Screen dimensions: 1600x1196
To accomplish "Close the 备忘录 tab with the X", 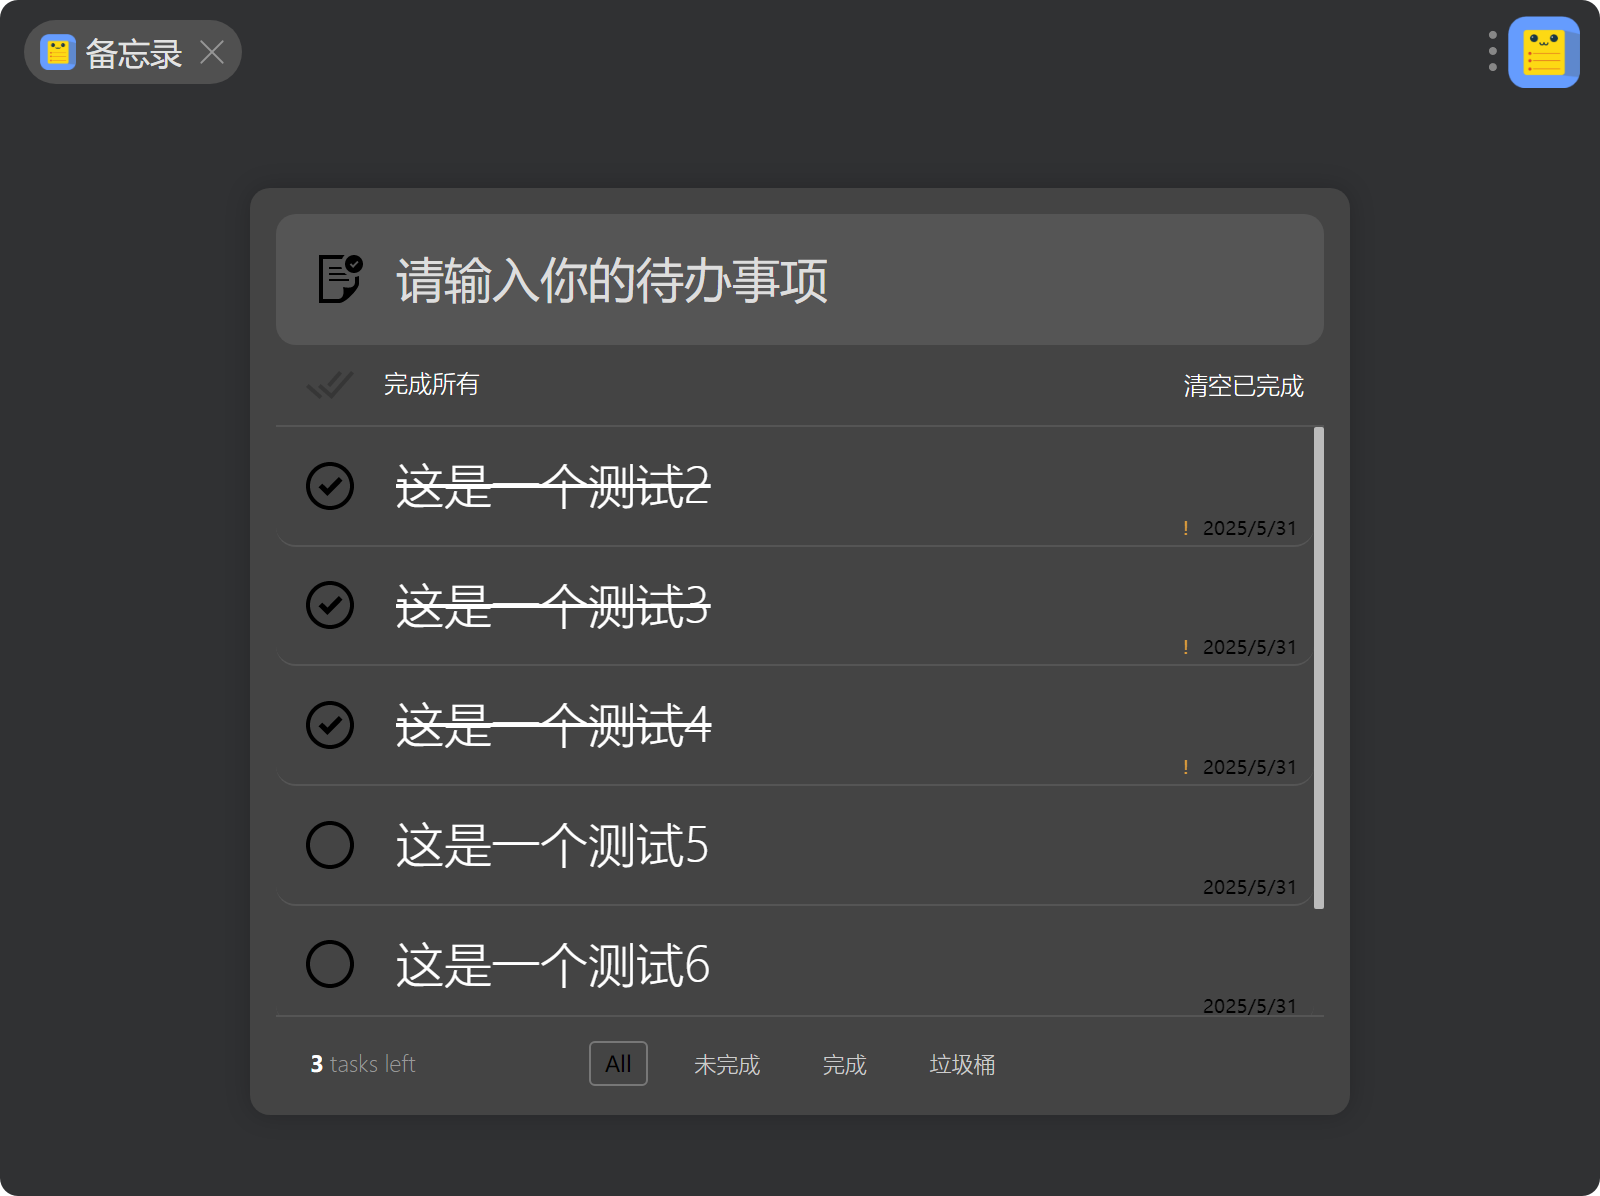I will coord(212,52).
